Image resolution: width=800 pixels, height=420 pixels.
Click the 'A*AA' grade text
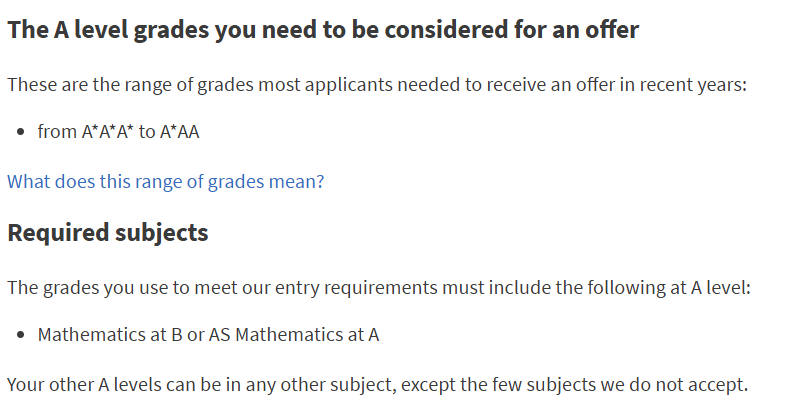pos(180,132)
